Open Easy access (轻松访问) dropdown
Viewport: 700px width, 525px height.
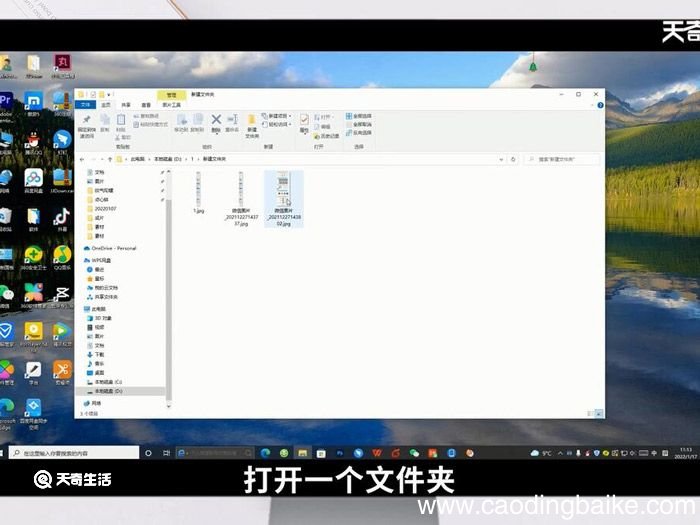click(x=276, y=124)
